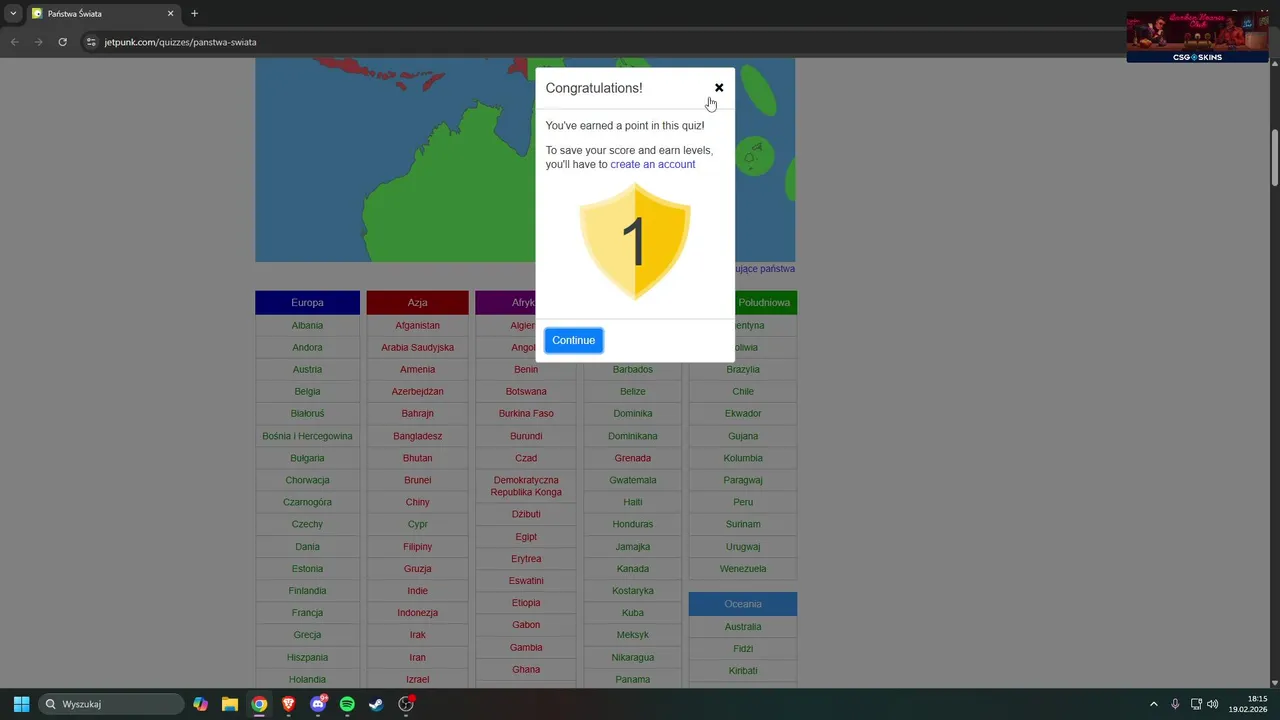Select Indonezja in the Azja list

click(417, 613)
